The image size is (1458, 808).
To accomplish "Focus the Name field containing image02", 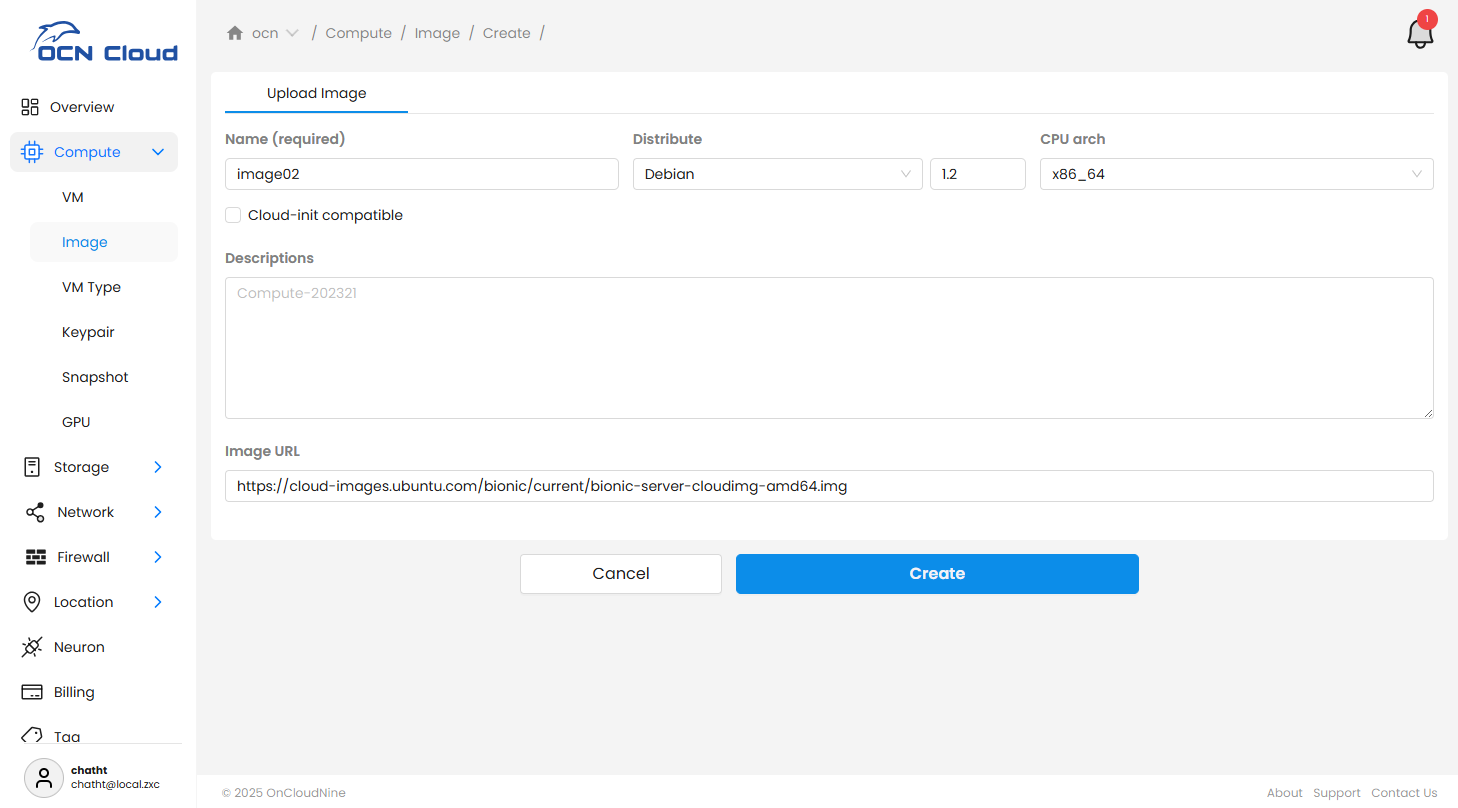I will [x=422, y=174].
